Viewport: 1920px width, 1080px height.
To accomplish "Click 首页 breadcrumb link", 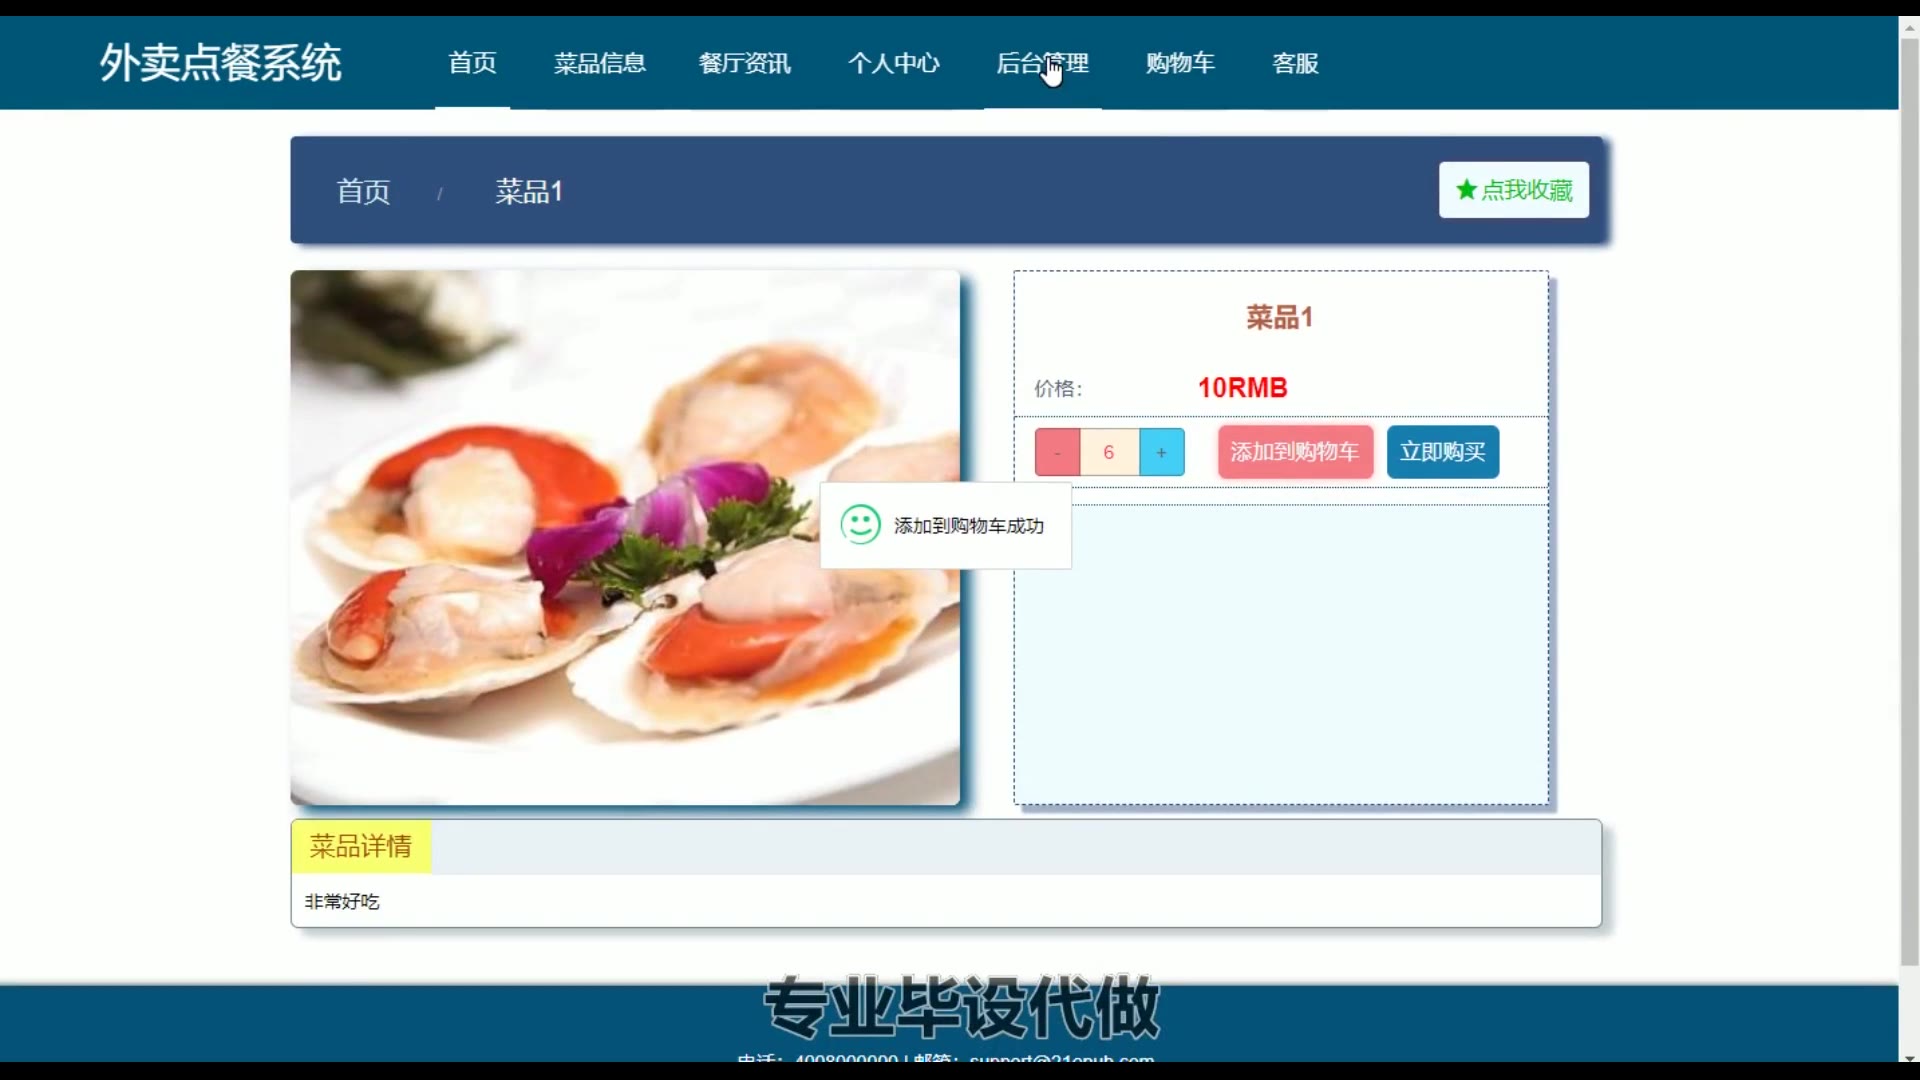I will (363, 191).
